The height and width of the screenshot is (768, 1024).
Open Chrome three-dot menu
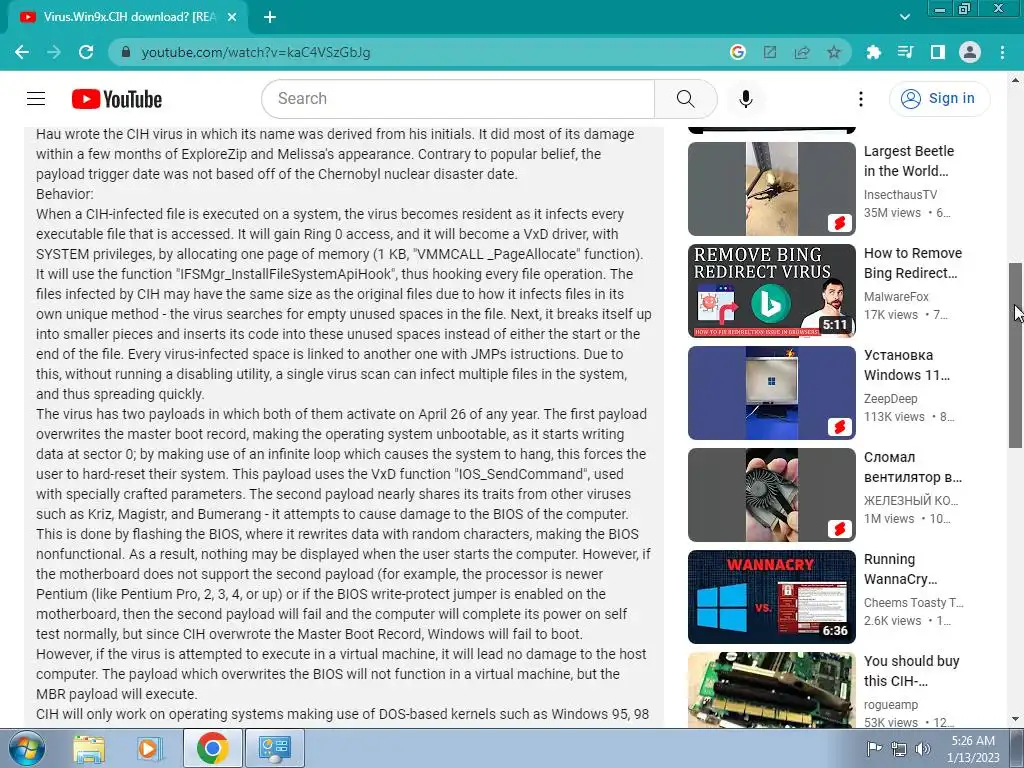tap(1002, 52)
